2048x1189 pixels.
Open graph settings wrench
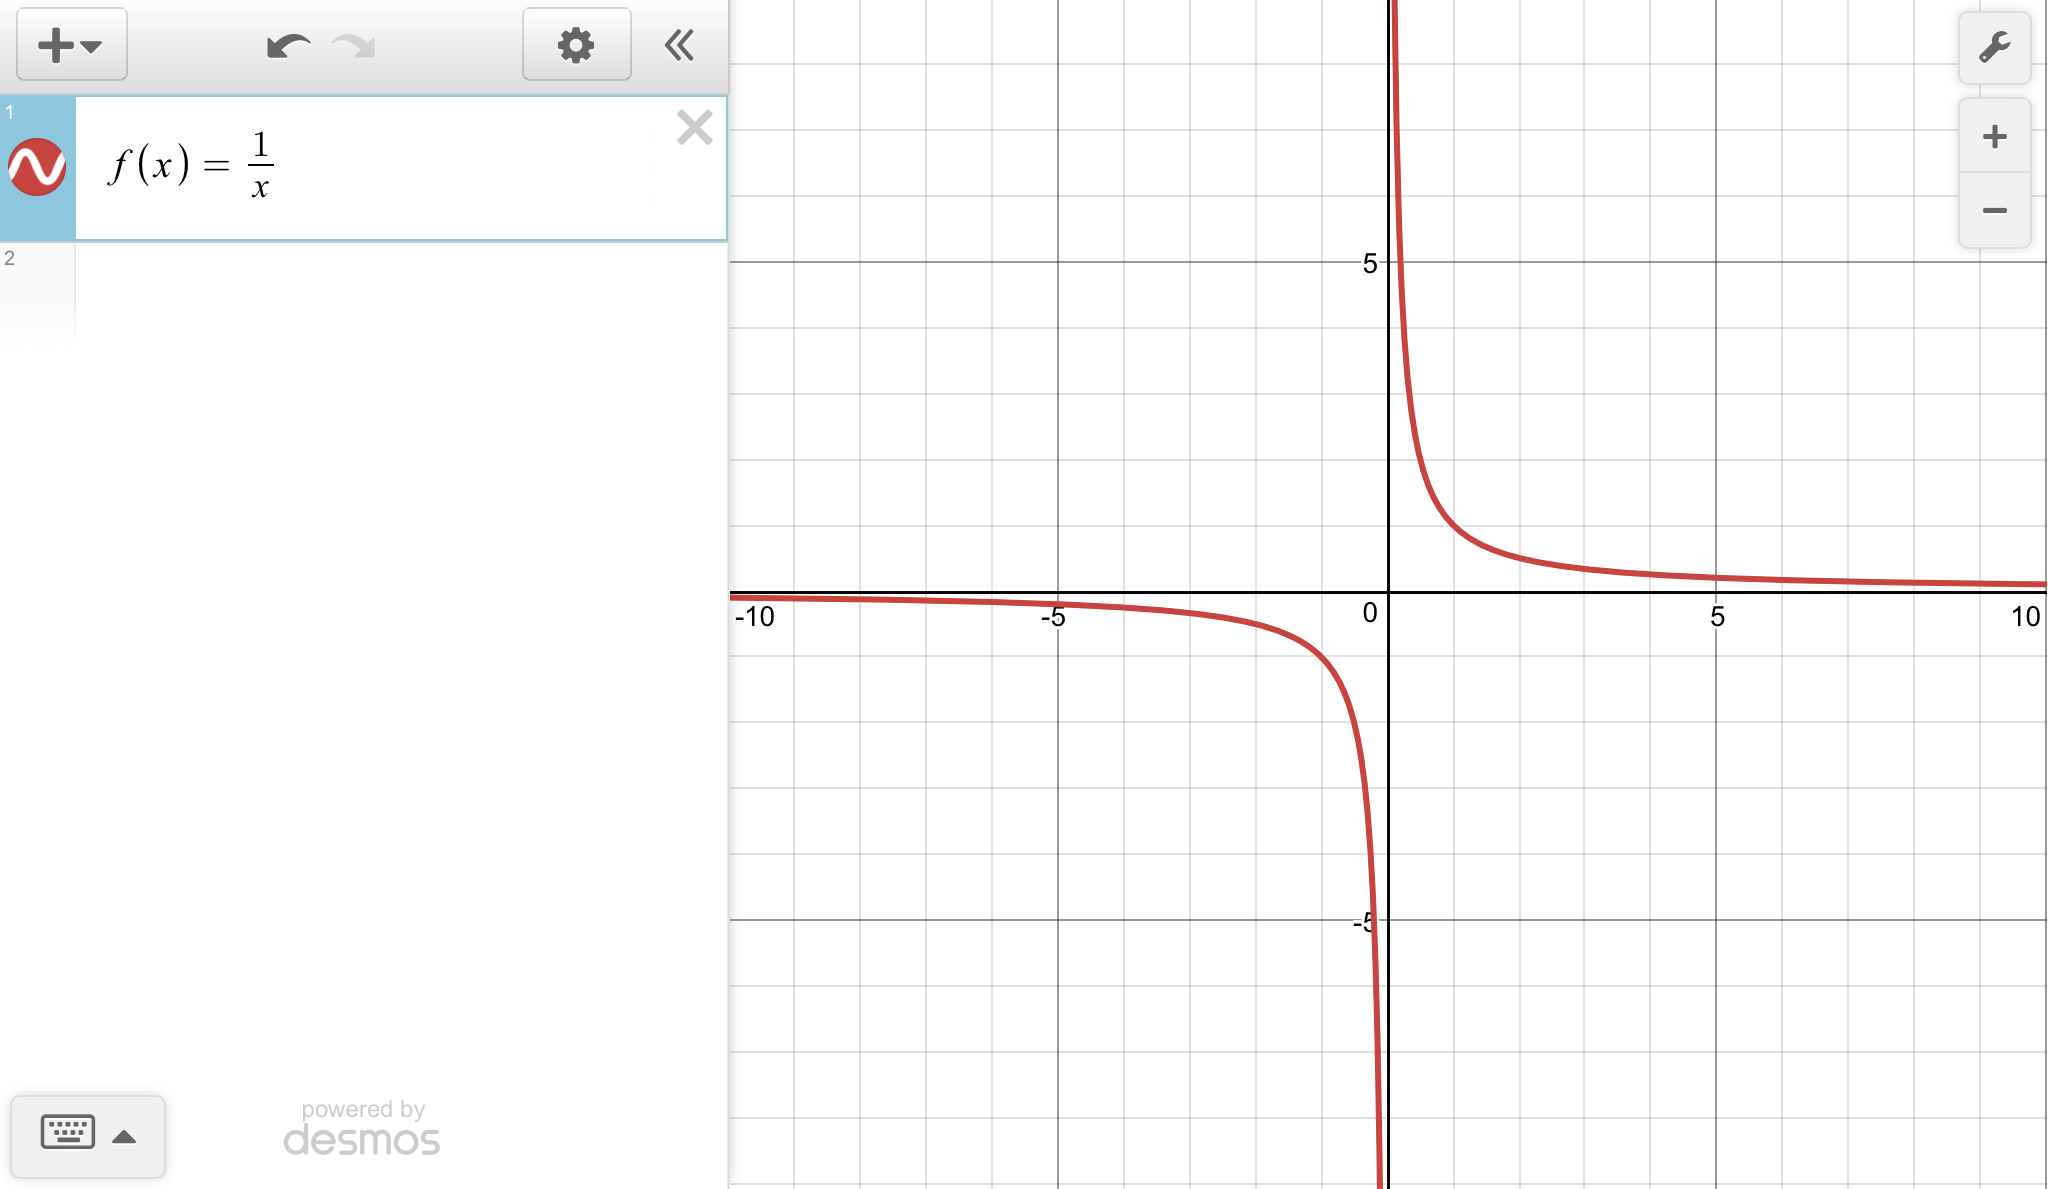(x=1994, y=47)
